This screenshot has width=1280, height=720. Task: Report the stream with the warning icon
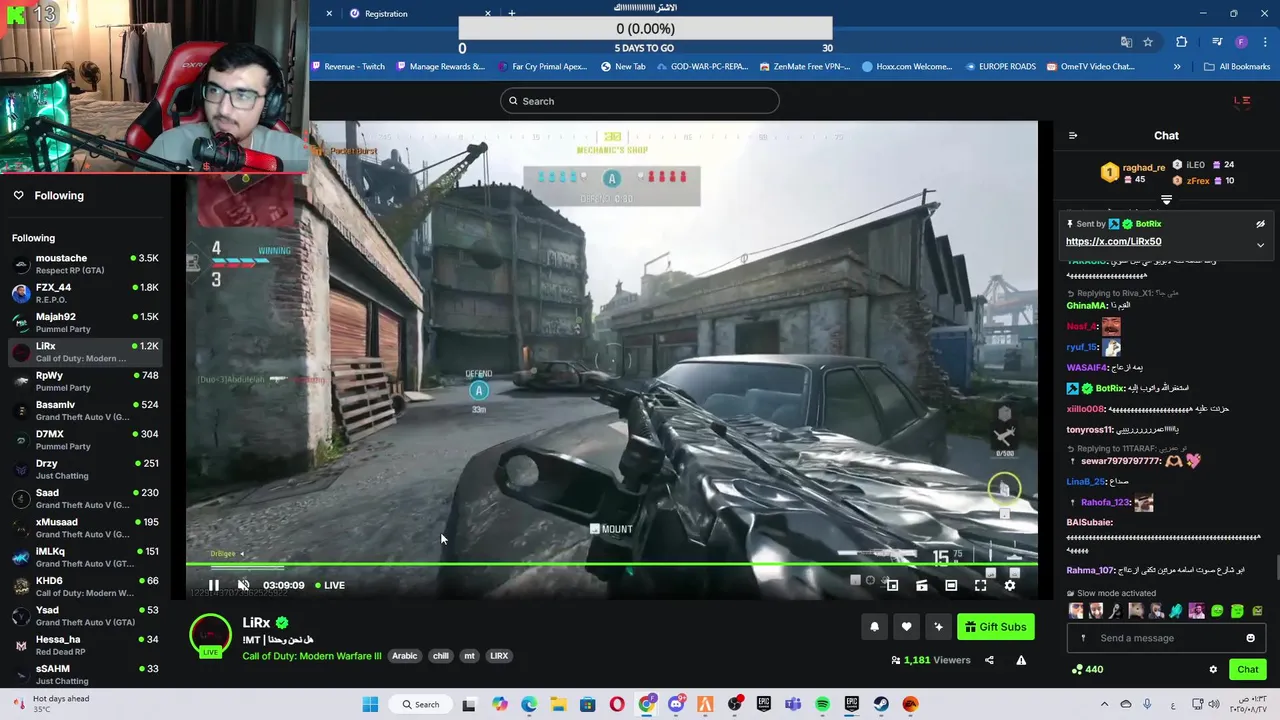point(1021,660)
